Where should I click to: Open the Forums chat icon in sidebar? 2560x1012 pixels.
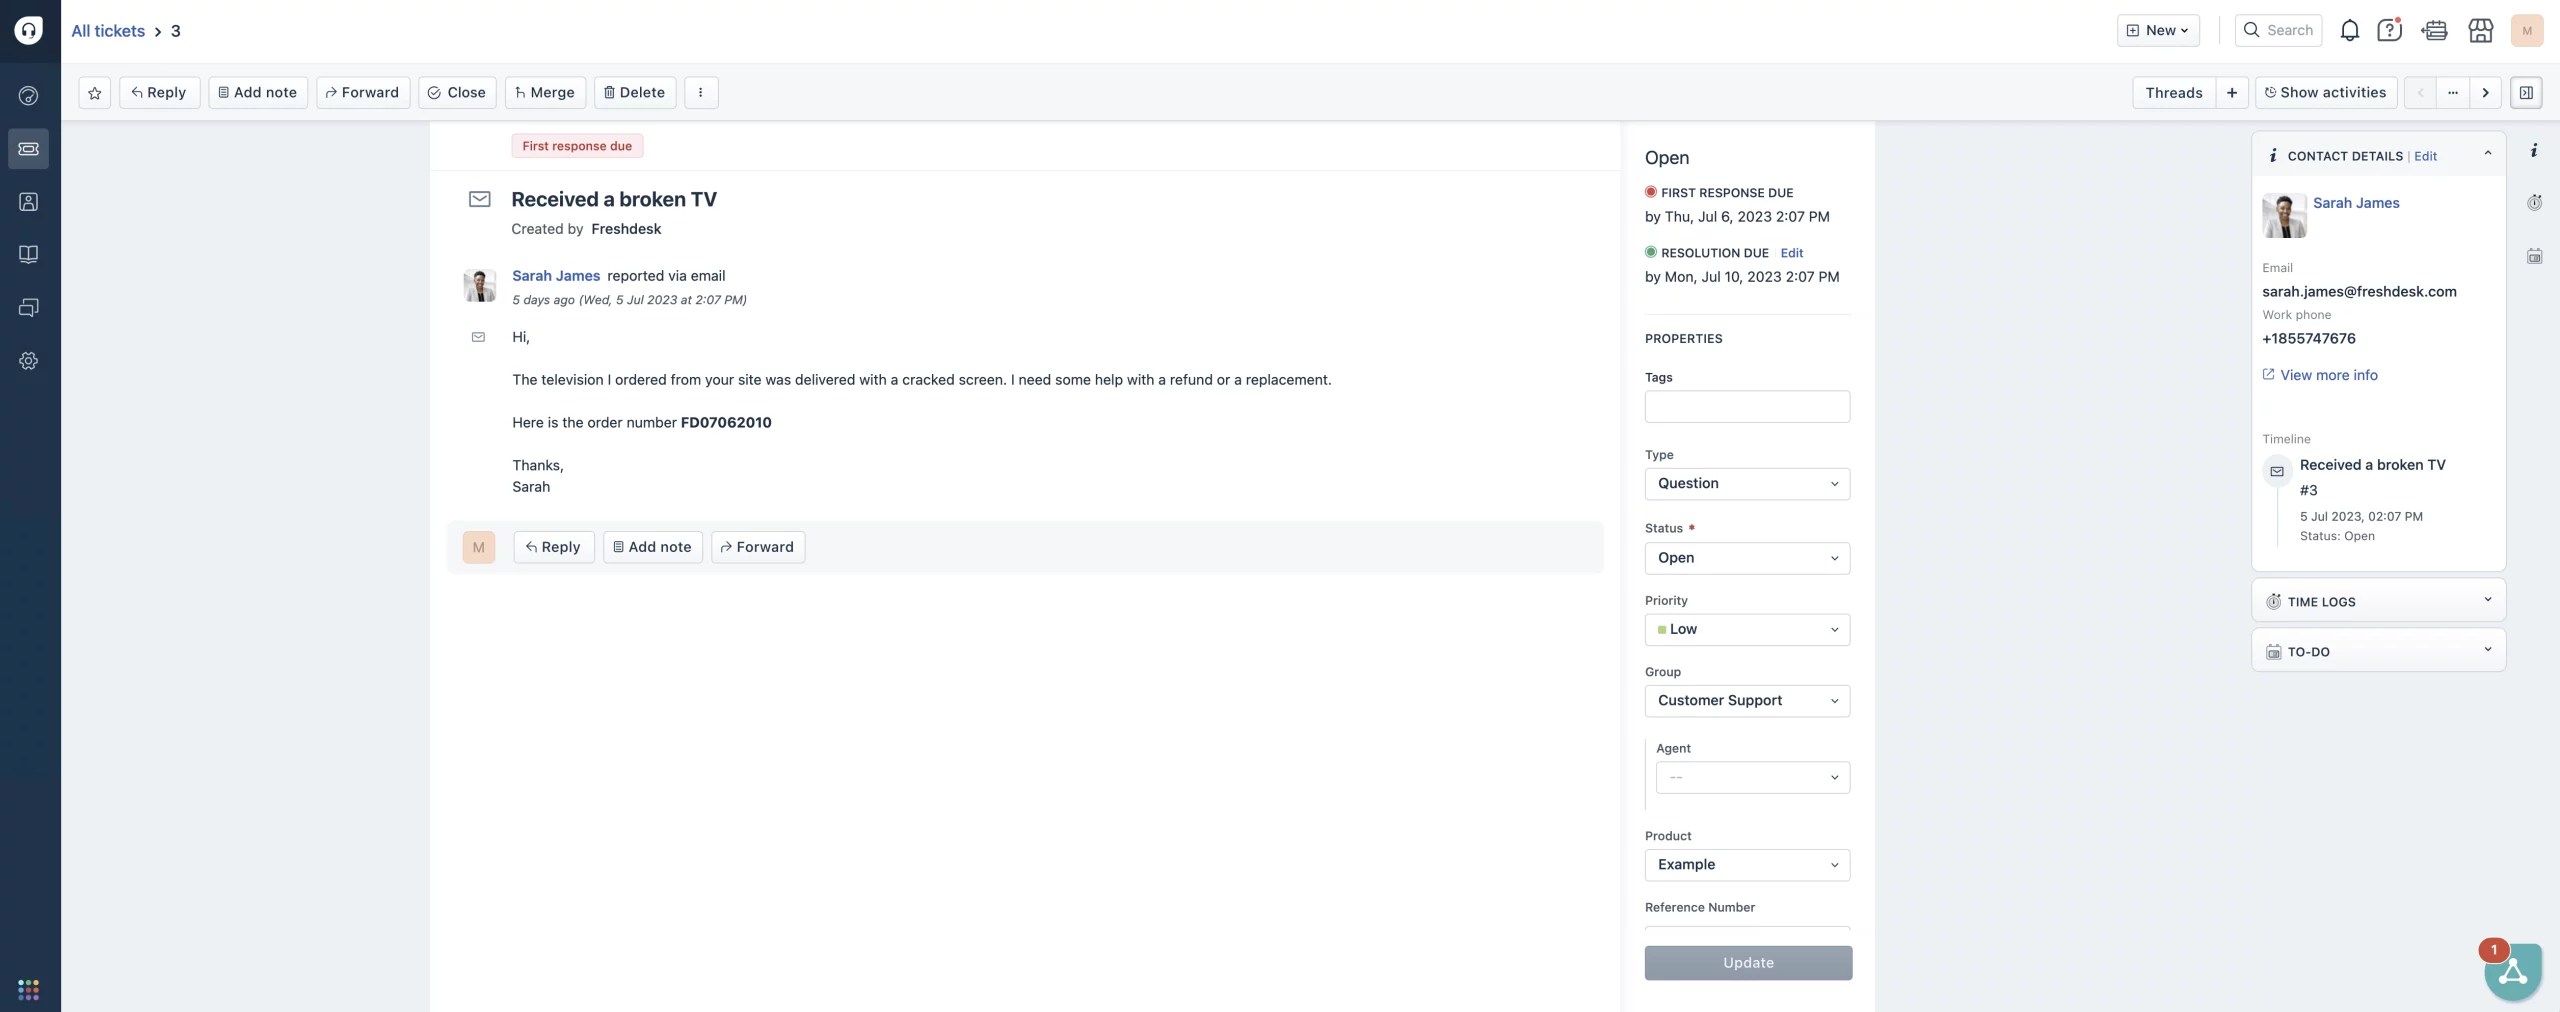click(28, 307)
